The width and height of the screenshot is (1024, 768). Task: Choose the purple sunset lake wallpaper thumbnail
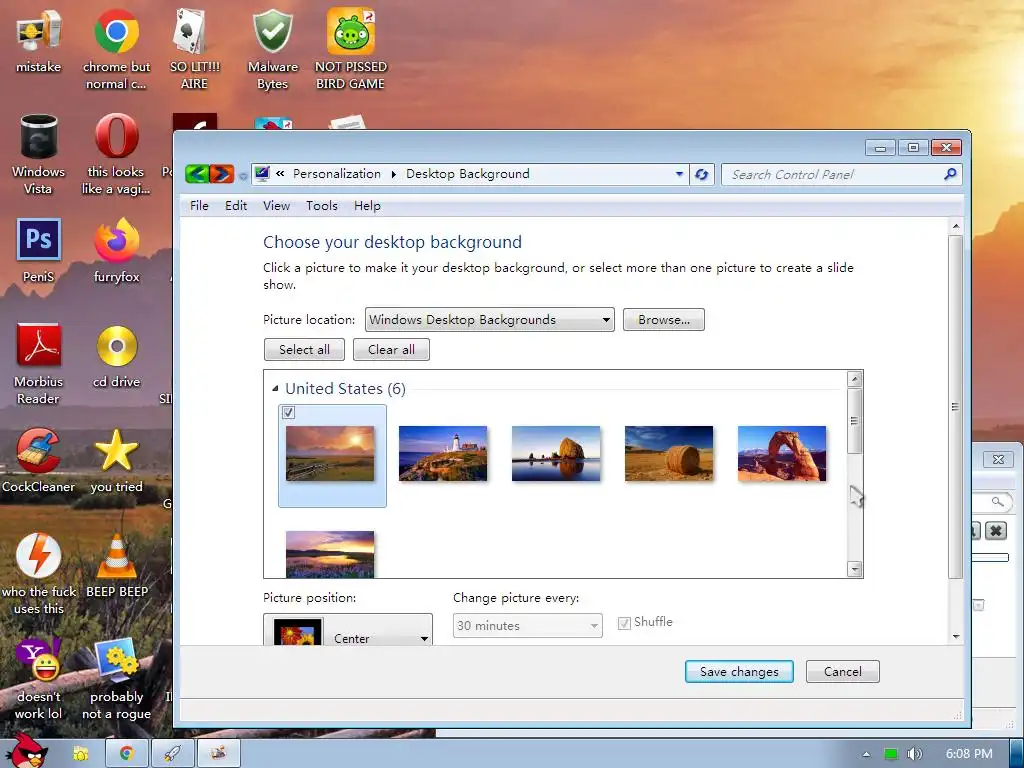(330, 554)
